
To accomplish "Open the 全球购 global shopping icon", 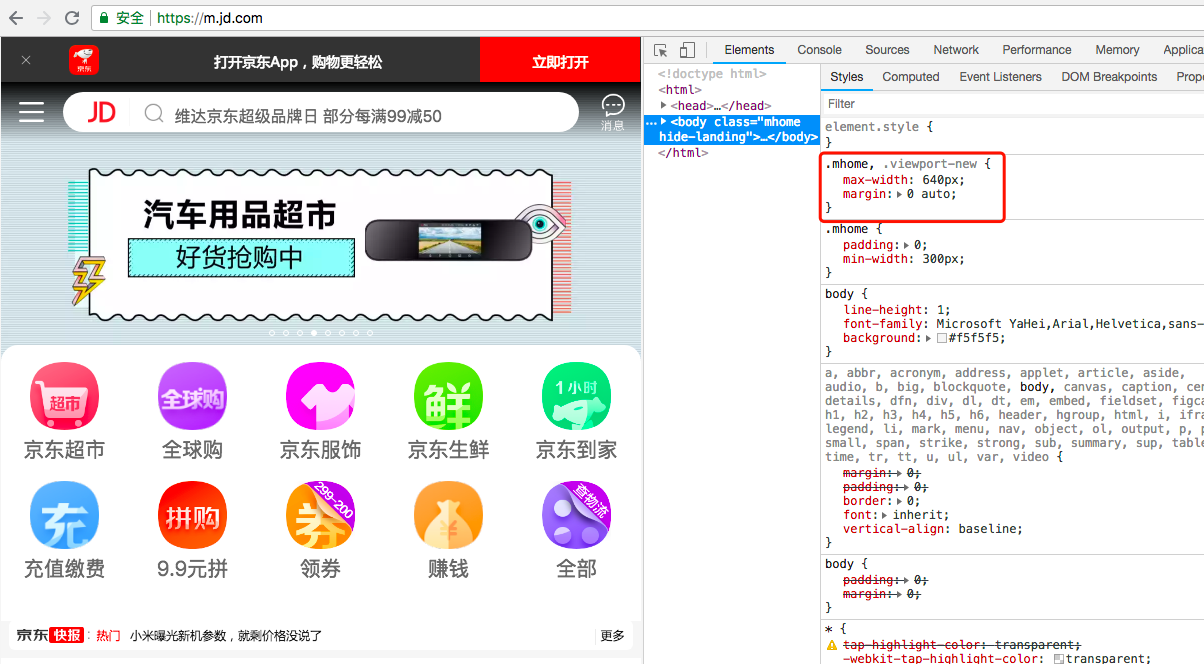I will pos(192,397).
